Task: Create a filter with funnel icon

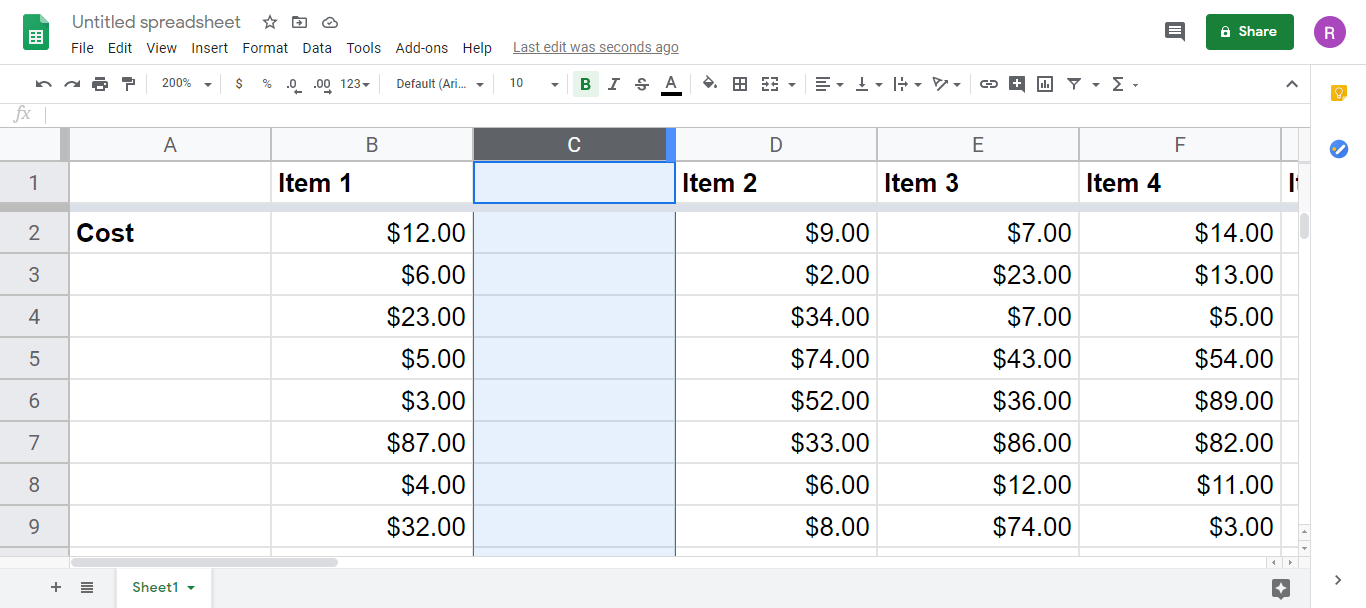Action: point(1074,84)
